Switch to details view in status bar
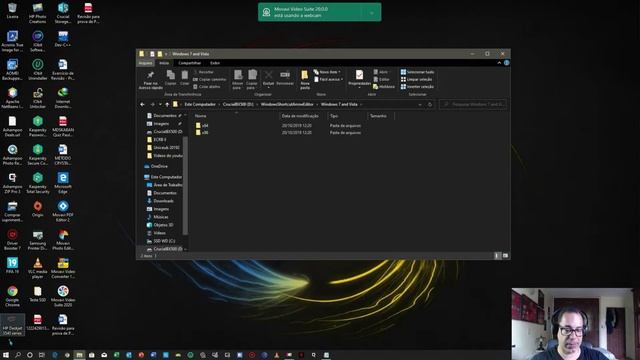 pyautogui.click(x=497, y=256)
